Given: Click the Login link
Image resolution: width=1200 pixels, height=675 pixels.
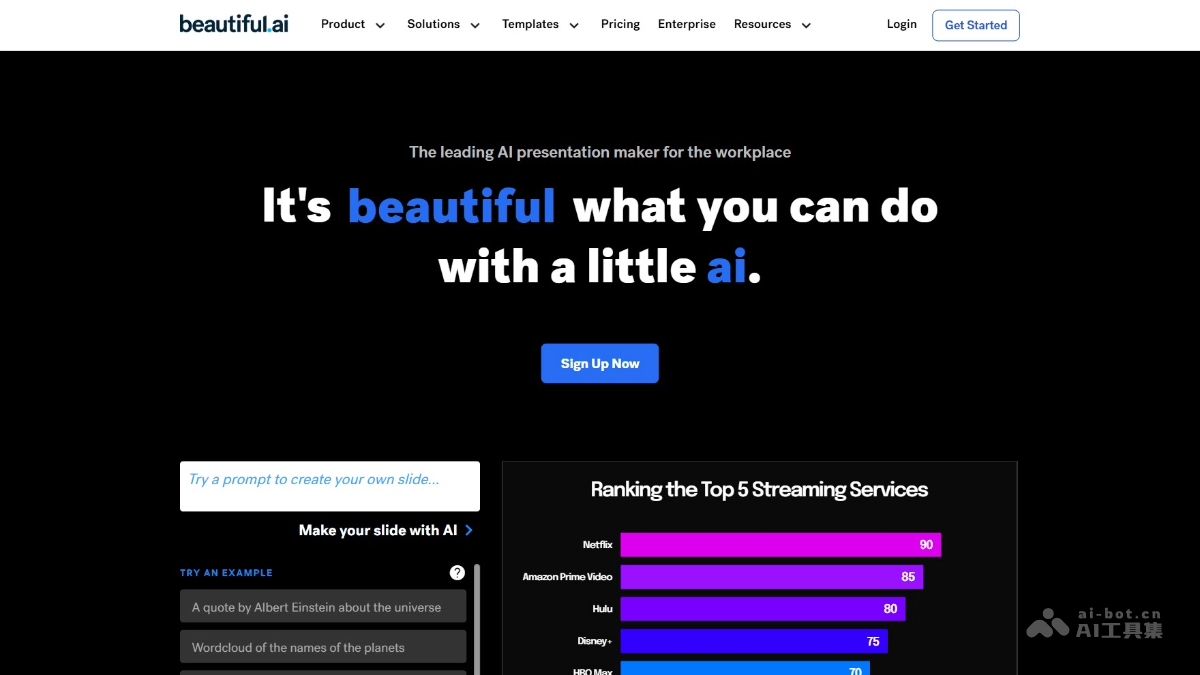Looking at the screenshot, I should 901,25.
